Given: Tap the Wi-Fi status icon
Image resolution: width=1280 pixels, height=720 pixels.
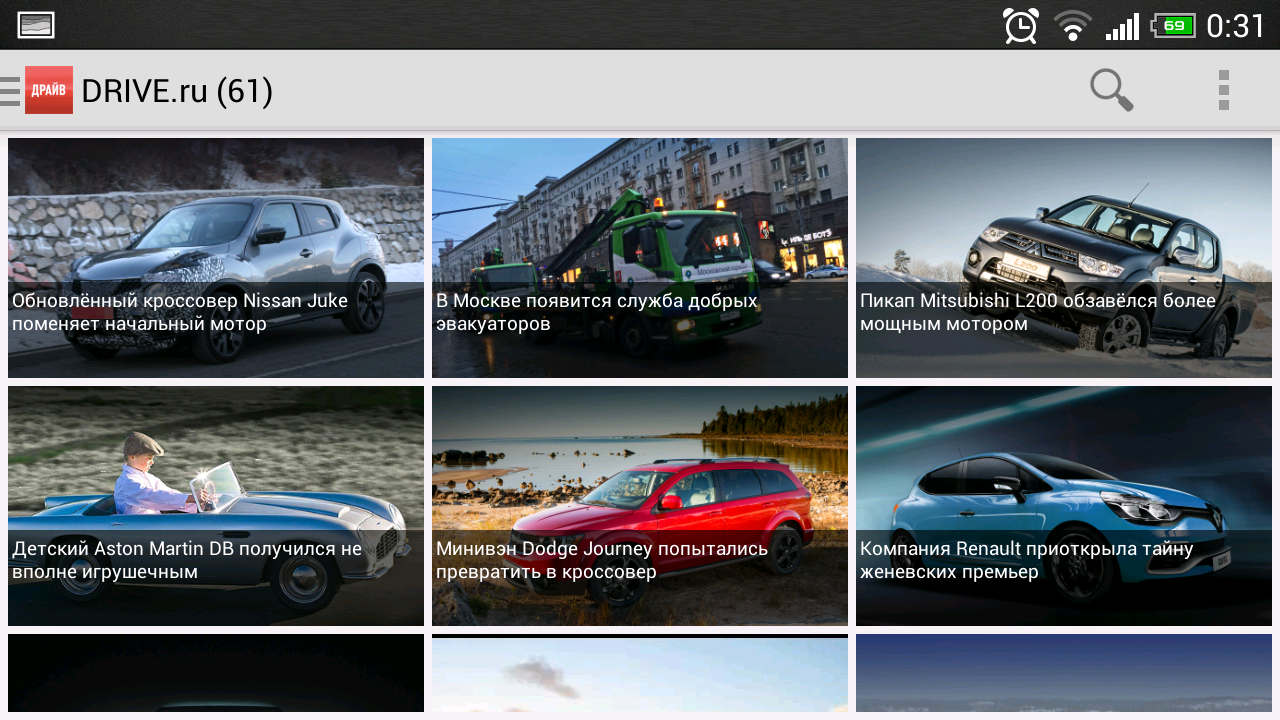Looking at the screenshot, I should click(1073, 25).
